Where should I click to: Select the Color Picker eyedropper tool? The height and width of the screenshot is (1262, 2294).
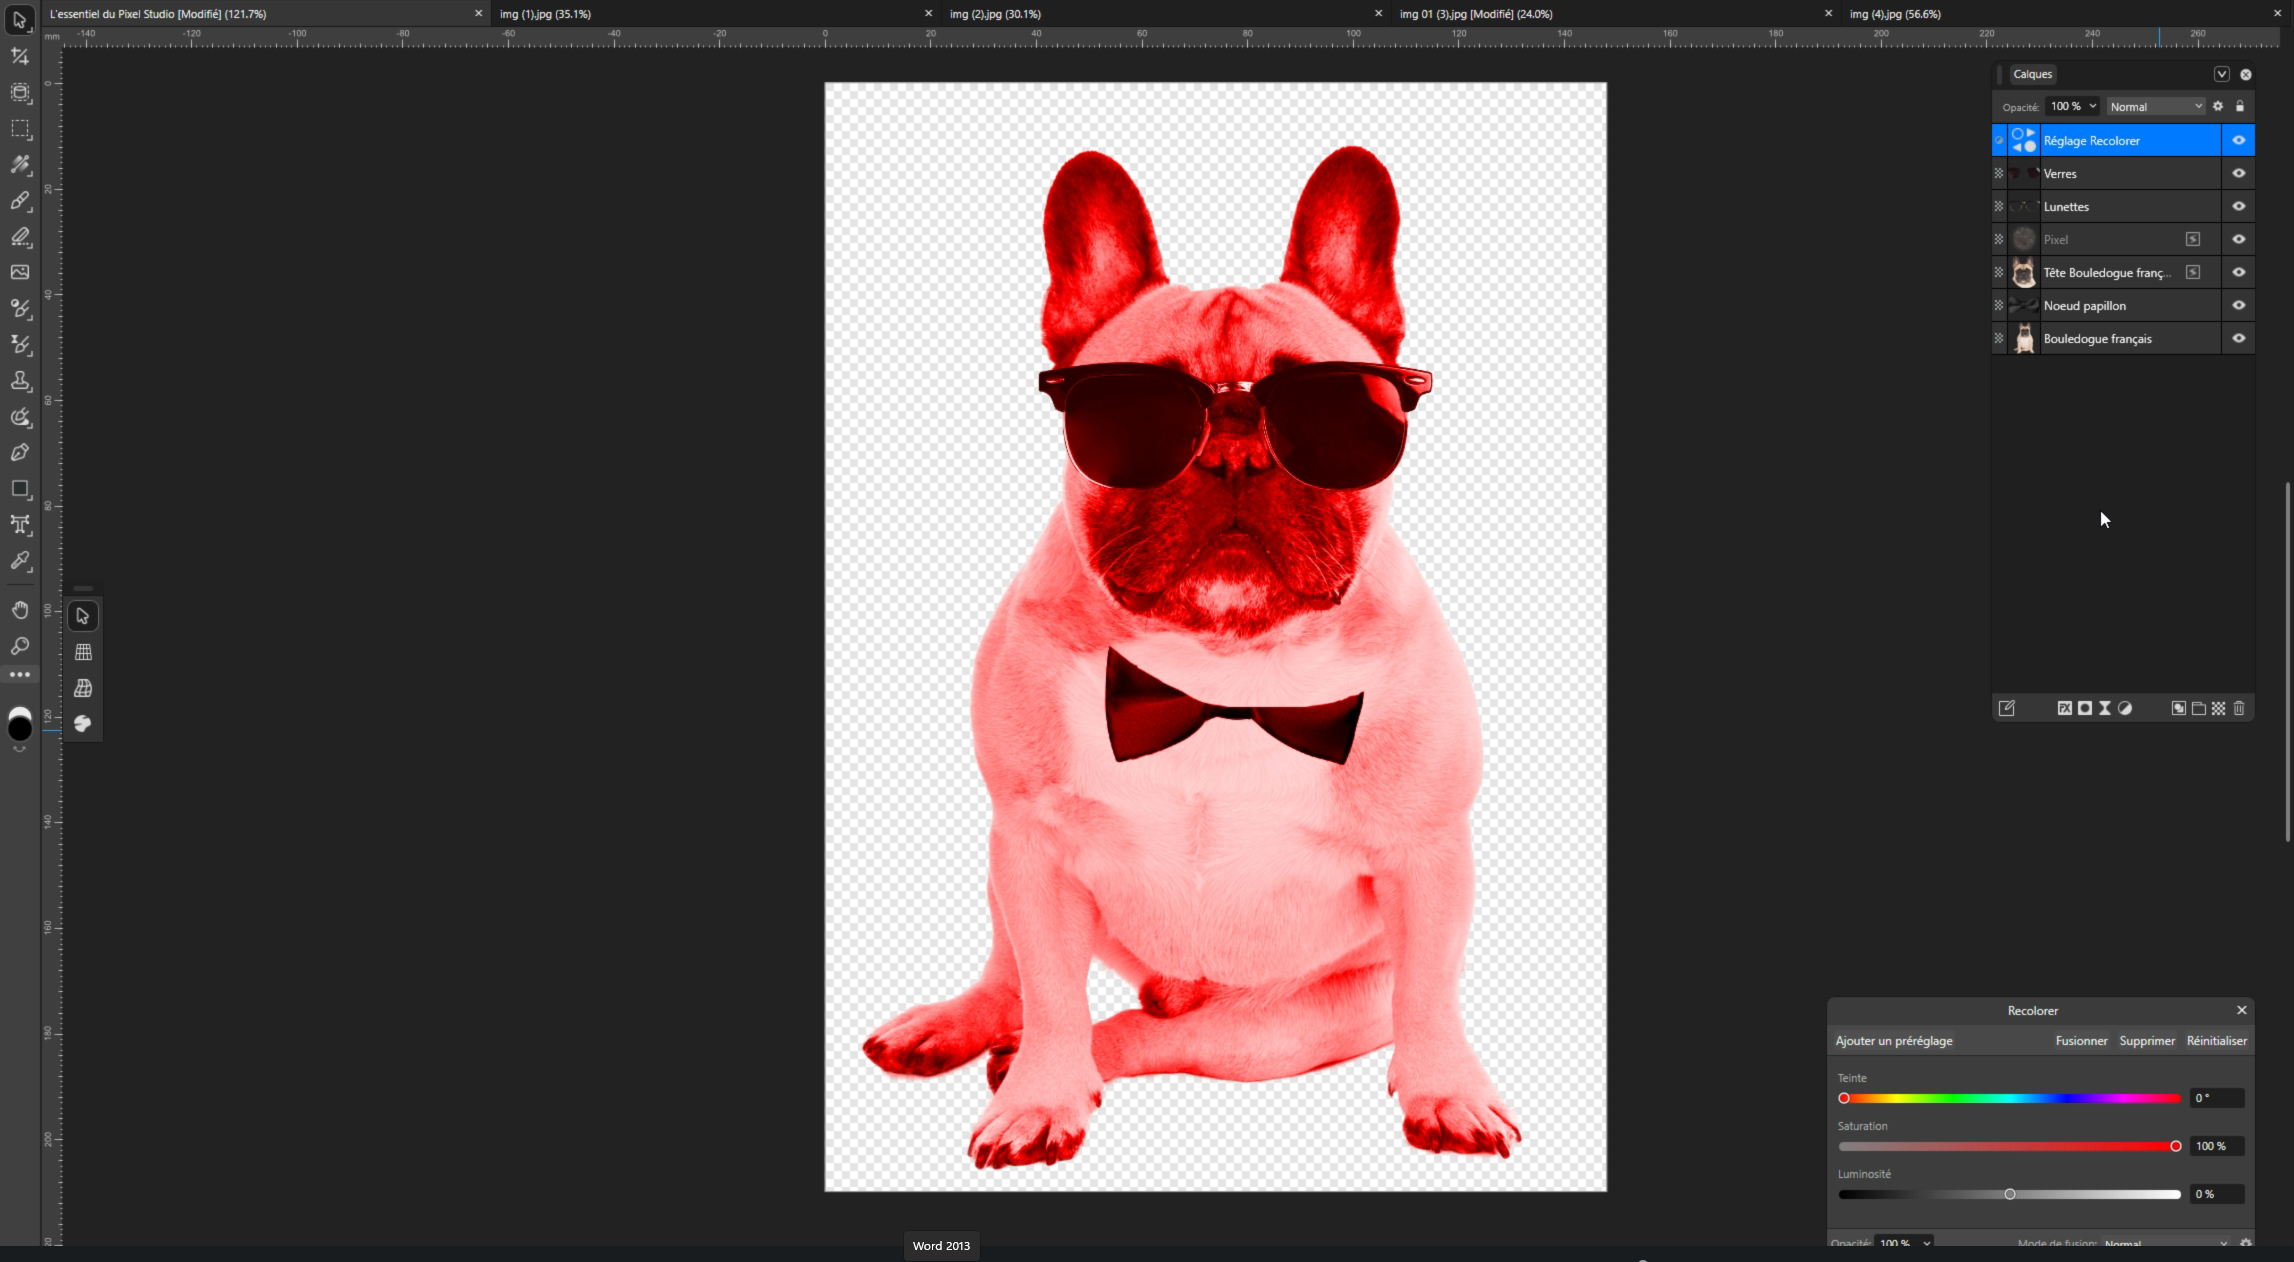[x=20, y=561]
